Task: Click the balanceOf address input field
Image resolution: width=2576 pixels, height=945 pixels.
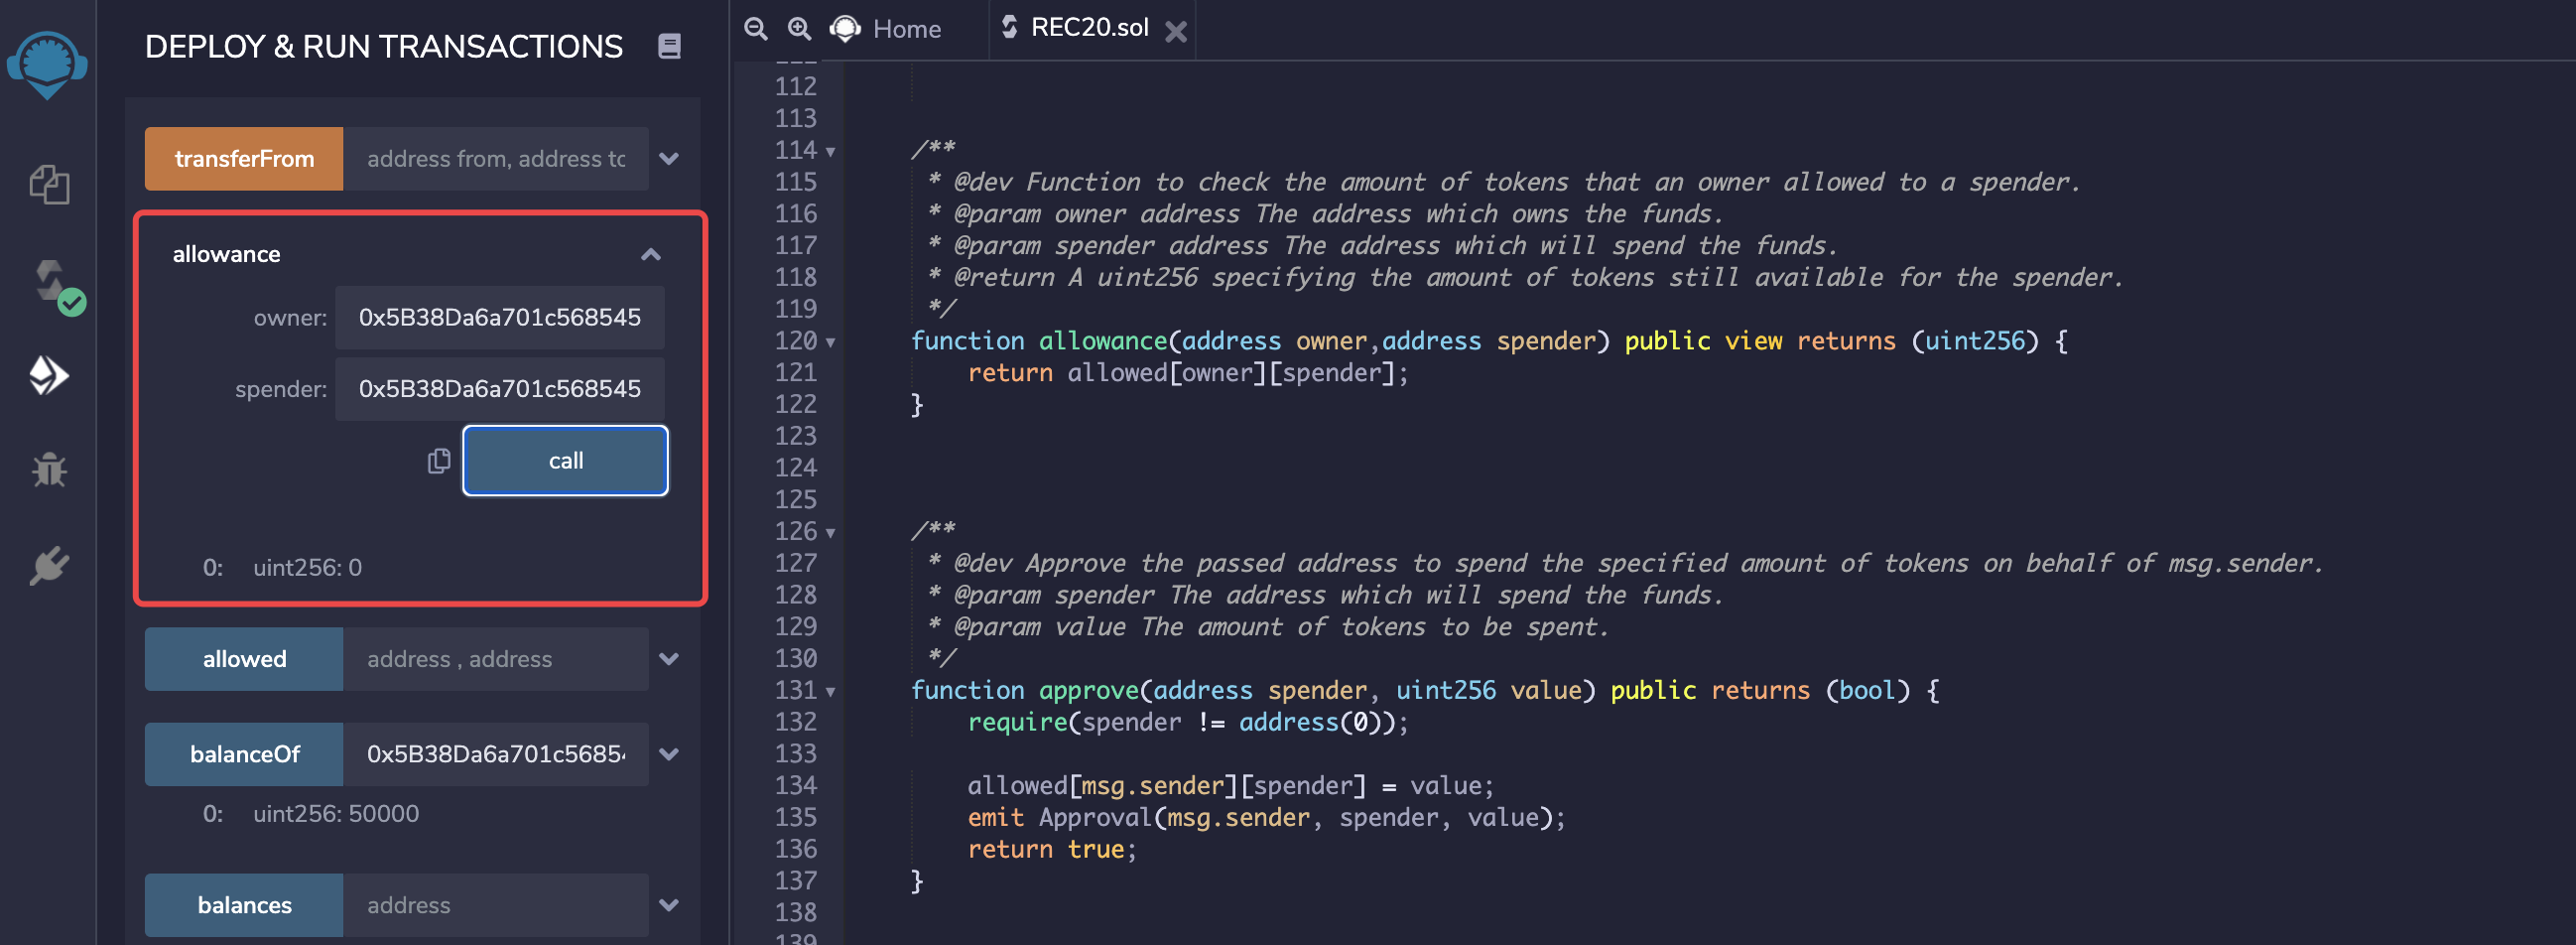Action: point(496,754)
